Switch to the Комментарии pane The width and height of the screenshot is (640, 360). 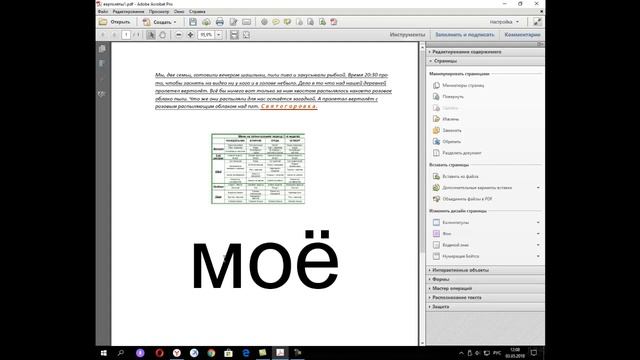click(522, 35)
